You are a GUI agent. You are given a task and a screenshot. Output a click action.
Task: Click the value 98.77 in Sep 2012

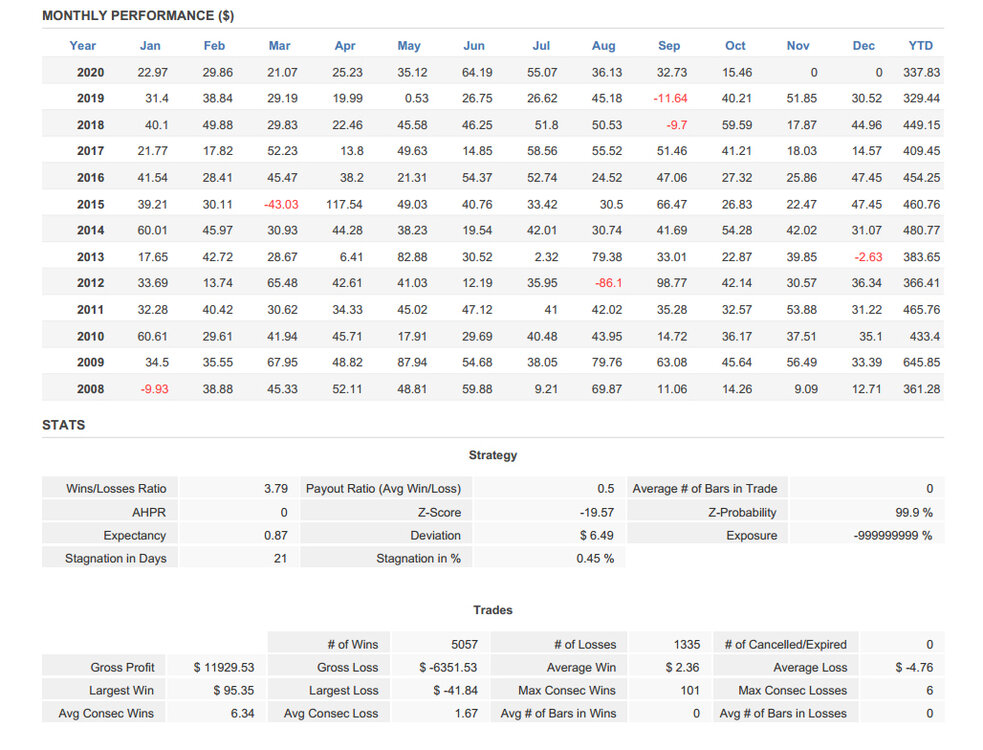(671, 283)
